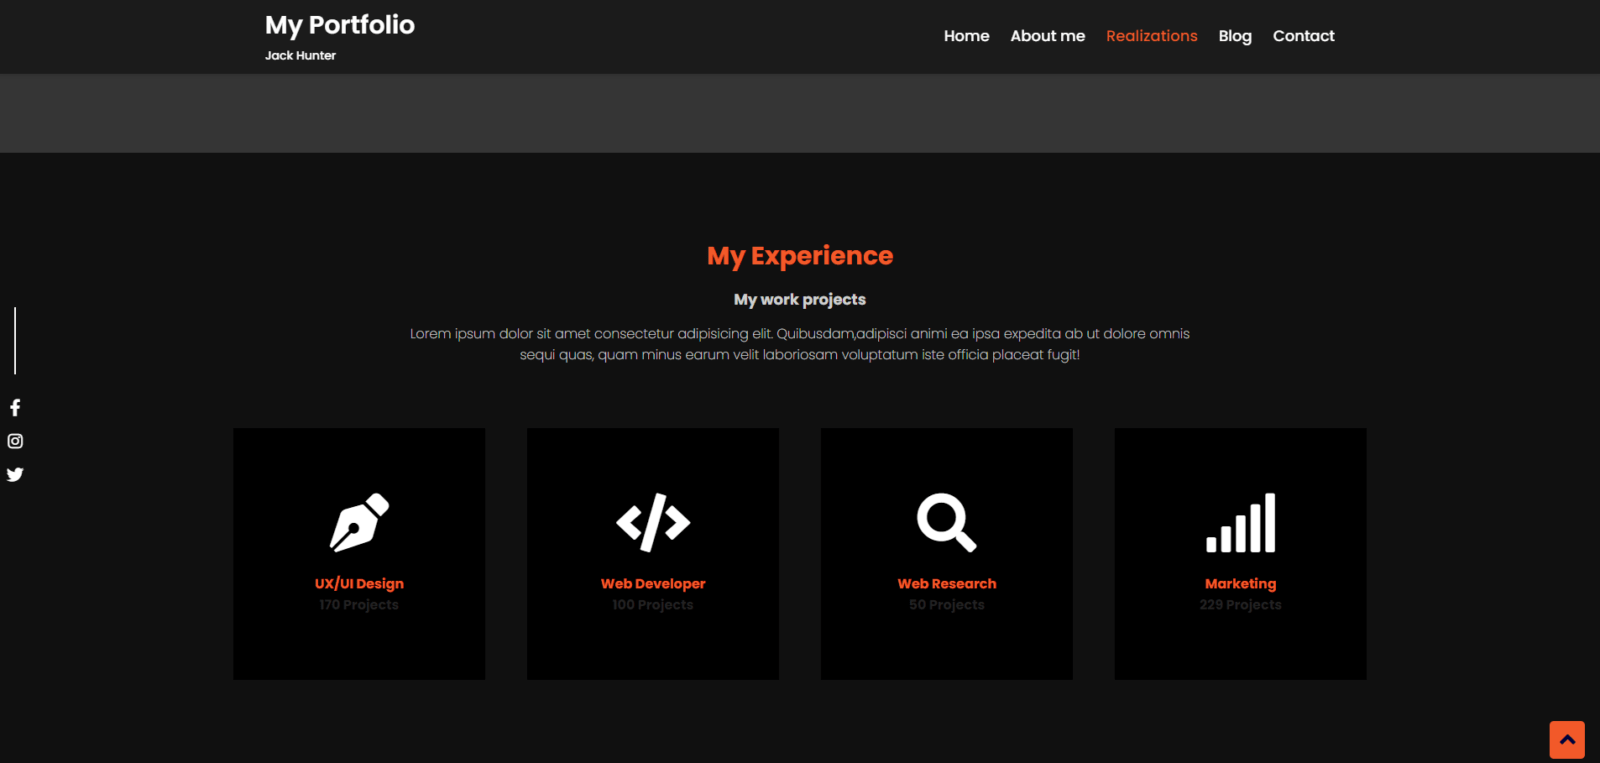The image size is (1600, 763).
Task: Navigate to the Blog section
Action: click(x=1235, y=36)
